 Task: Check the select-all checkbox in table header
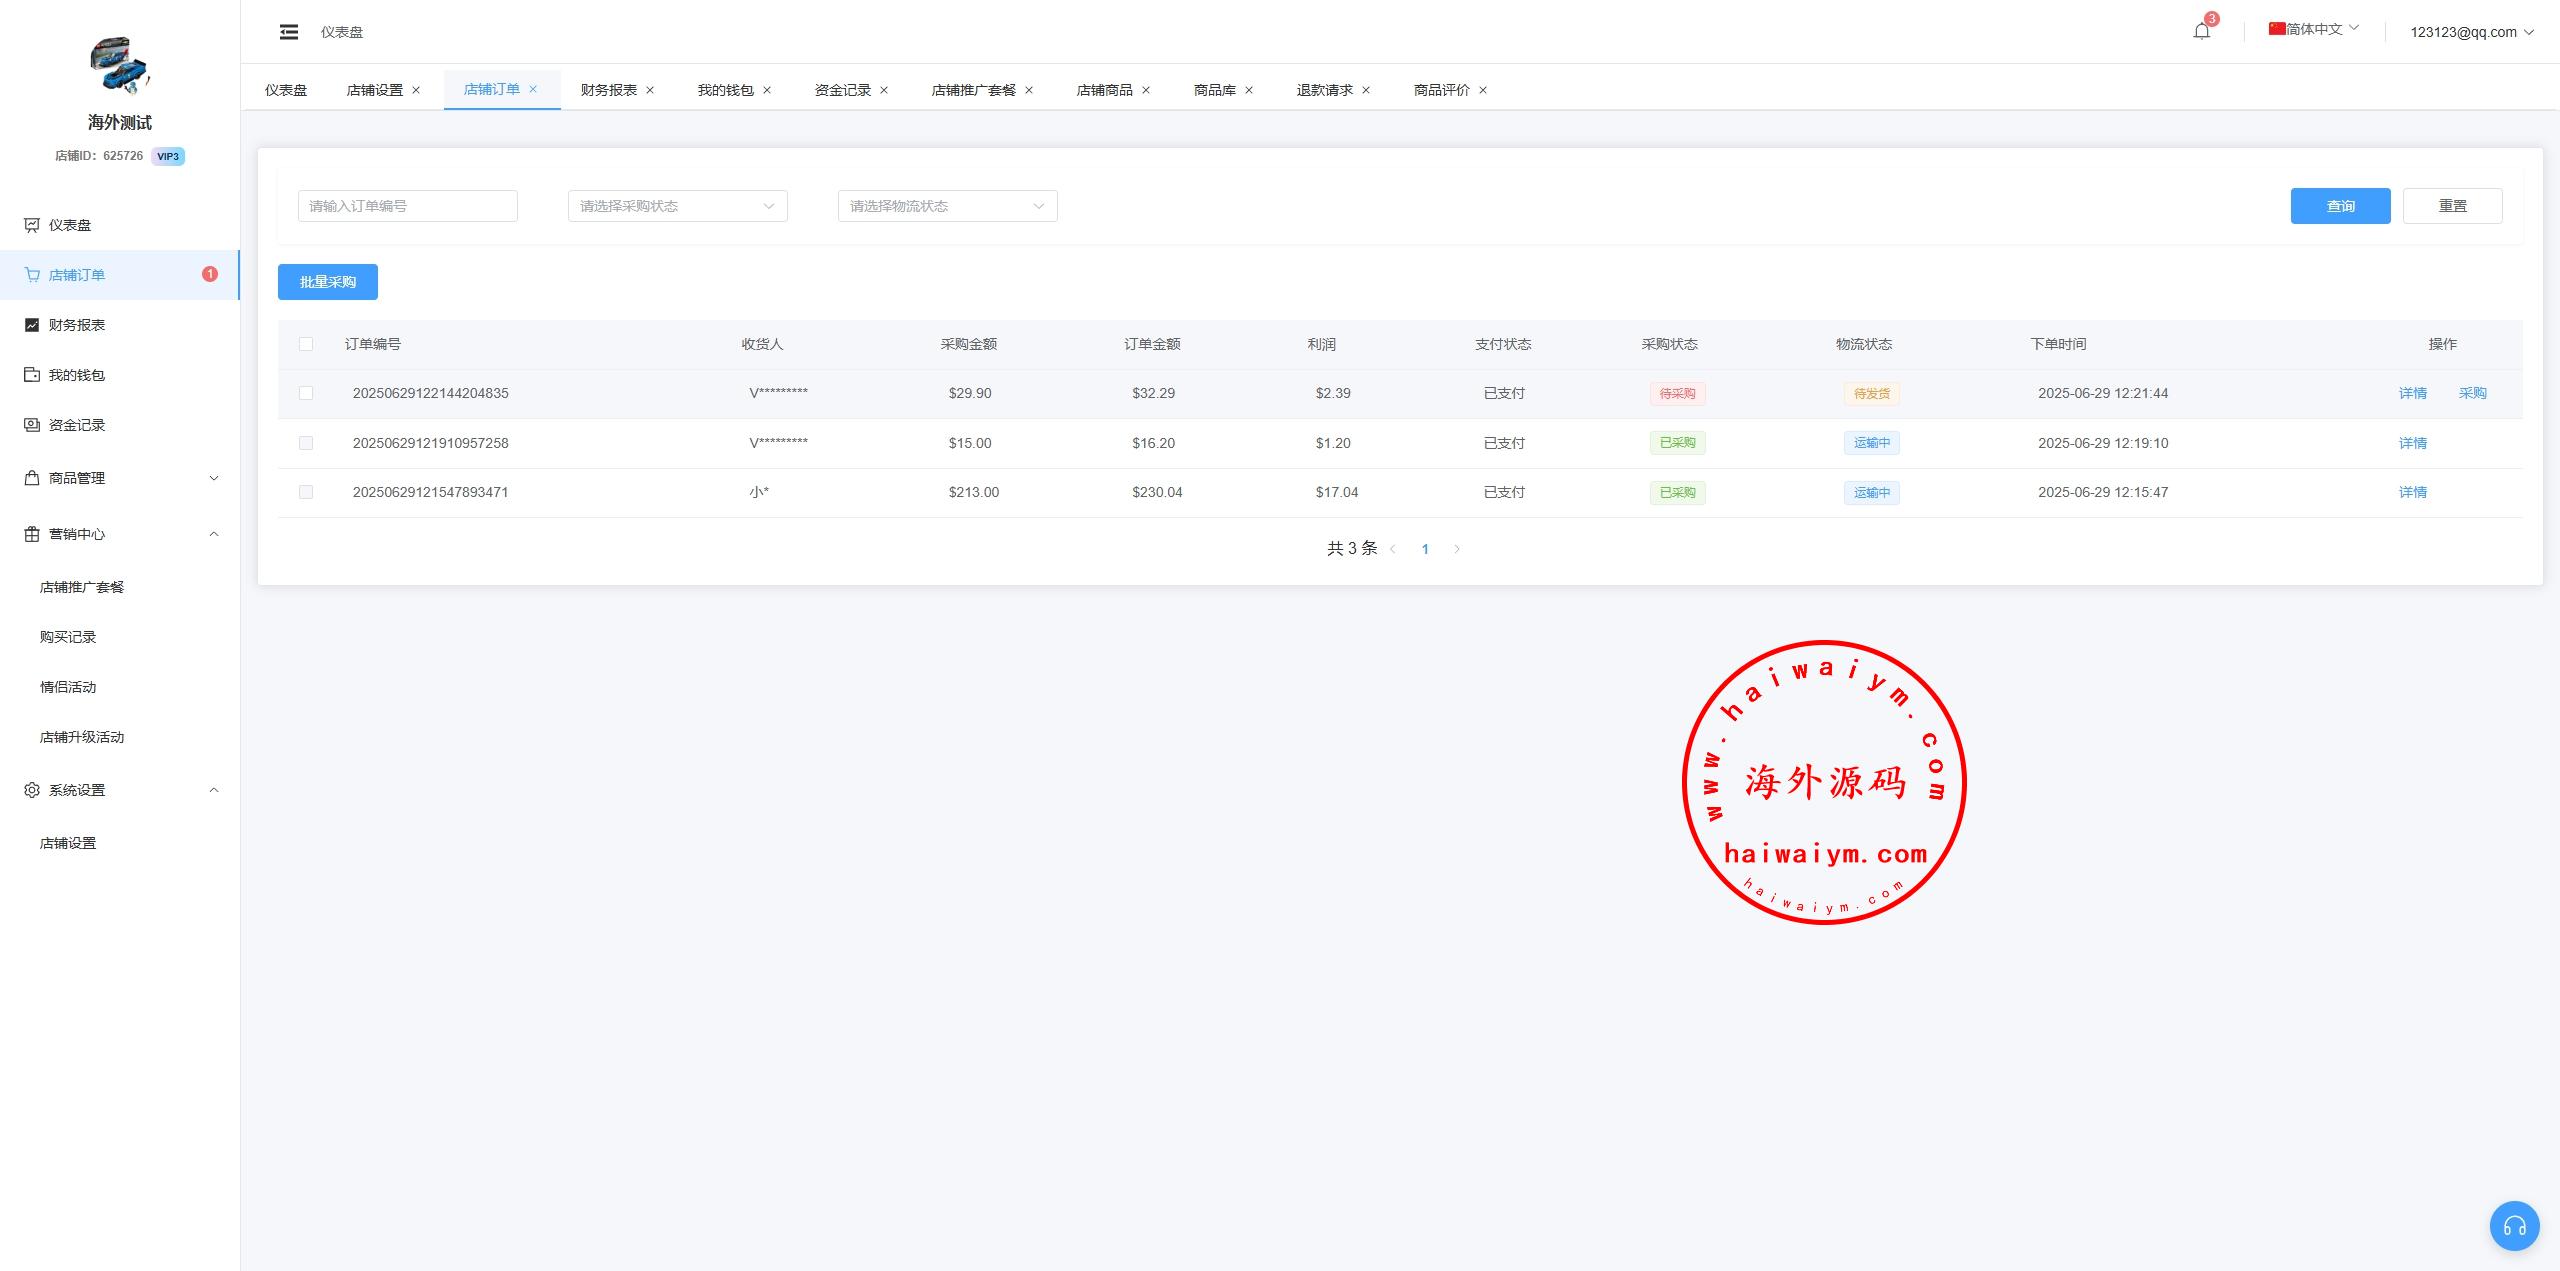click(306, 344)
